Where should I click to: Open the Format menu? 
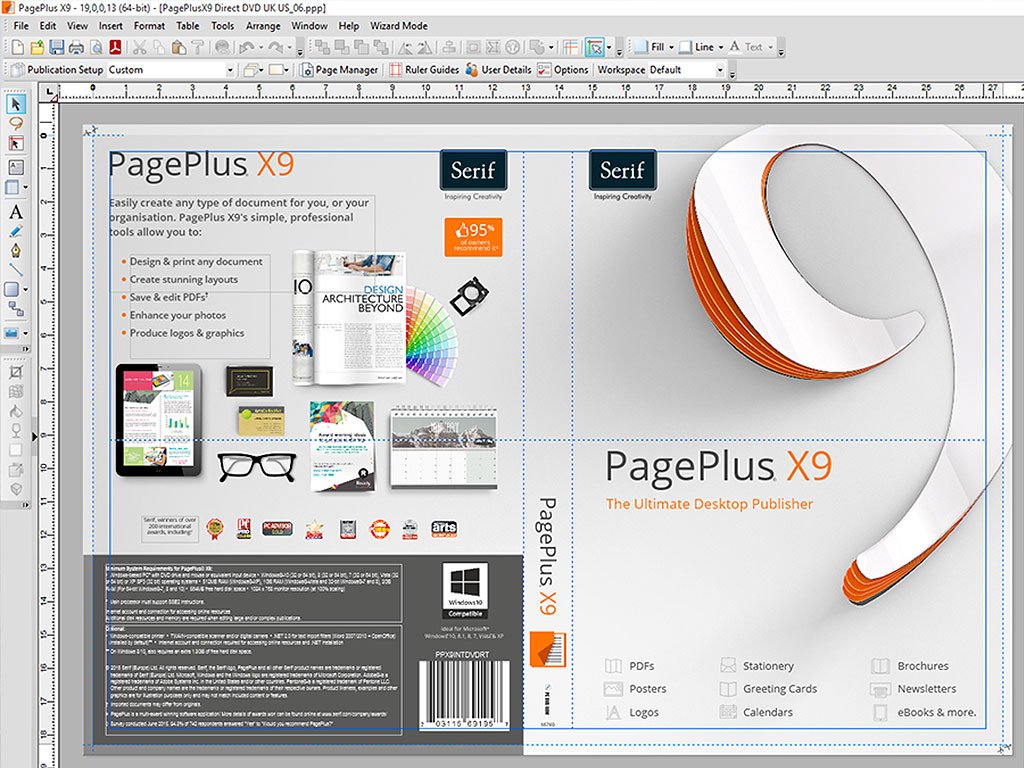pos(149,25)
